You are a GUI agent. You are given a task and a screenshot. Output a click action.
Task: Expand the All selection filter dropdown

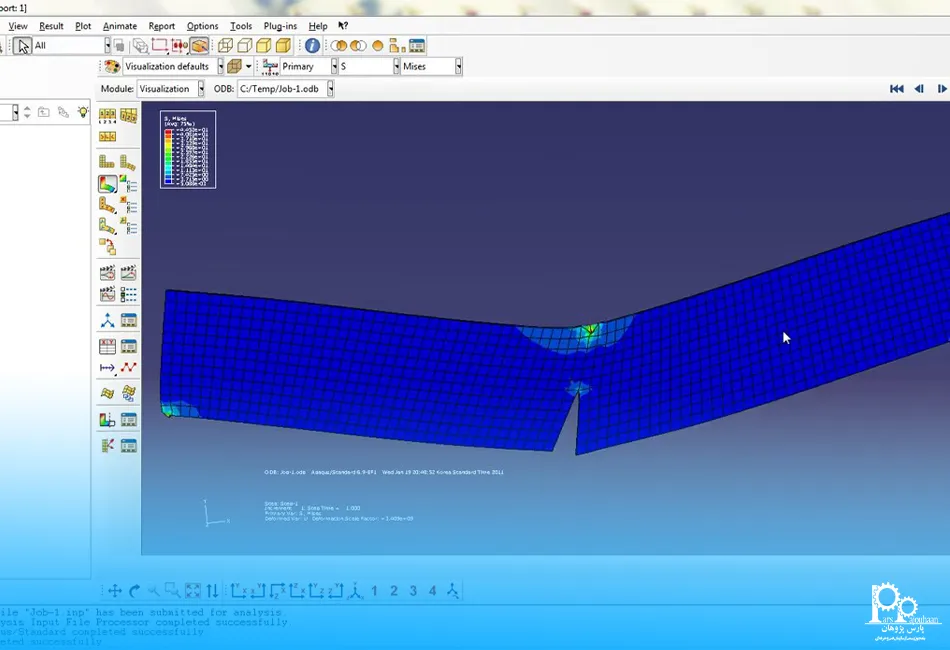pyautogui.click(x=107, y=45)
